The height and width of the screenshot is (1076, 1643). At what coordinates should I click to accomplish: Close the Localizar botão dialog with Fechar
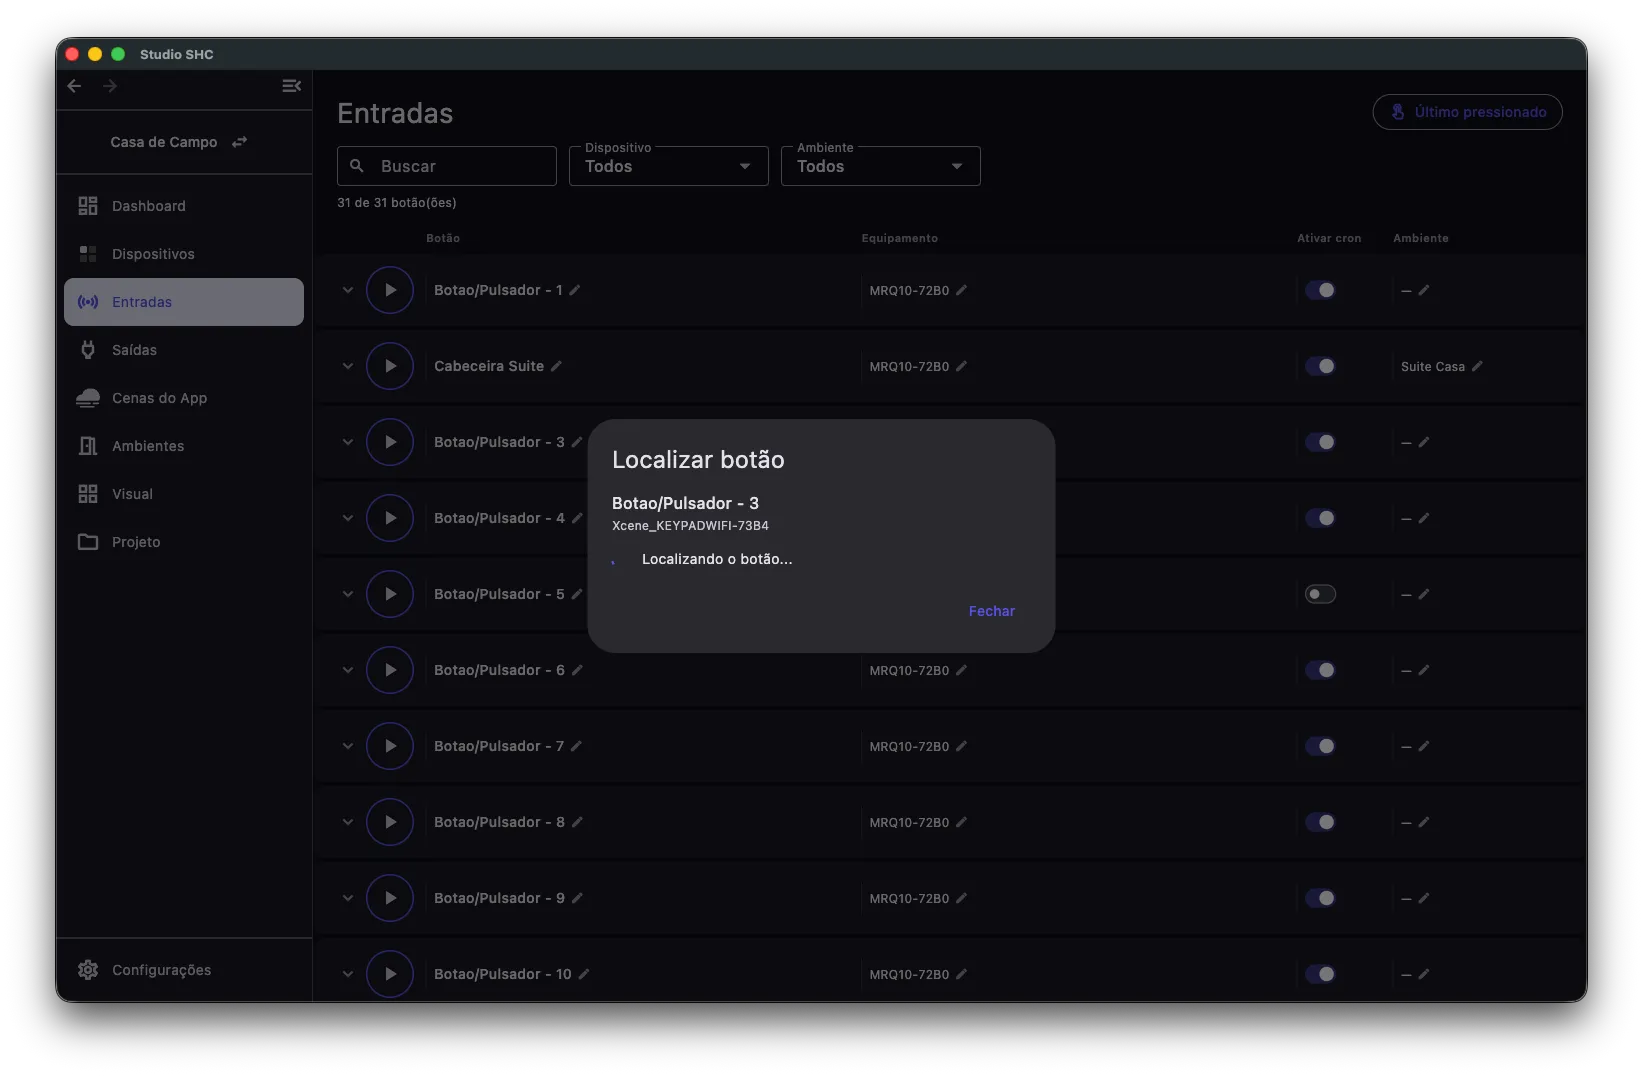coord(992,611)
